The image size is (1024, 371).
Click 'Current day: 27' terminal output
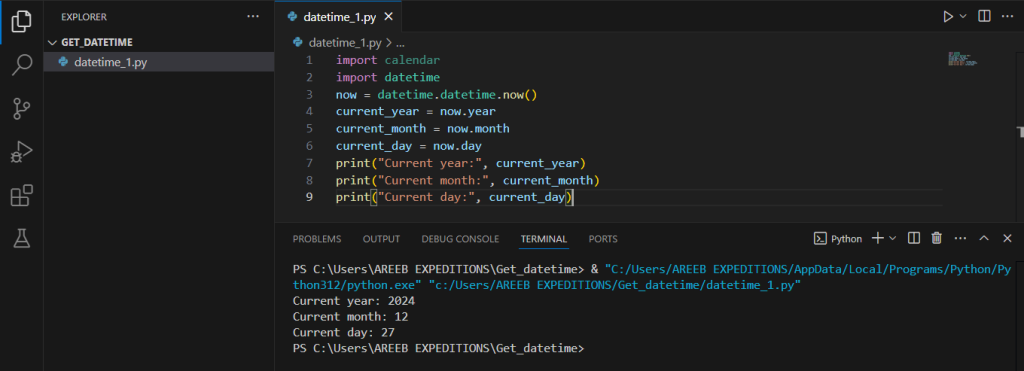coord(344,332)
